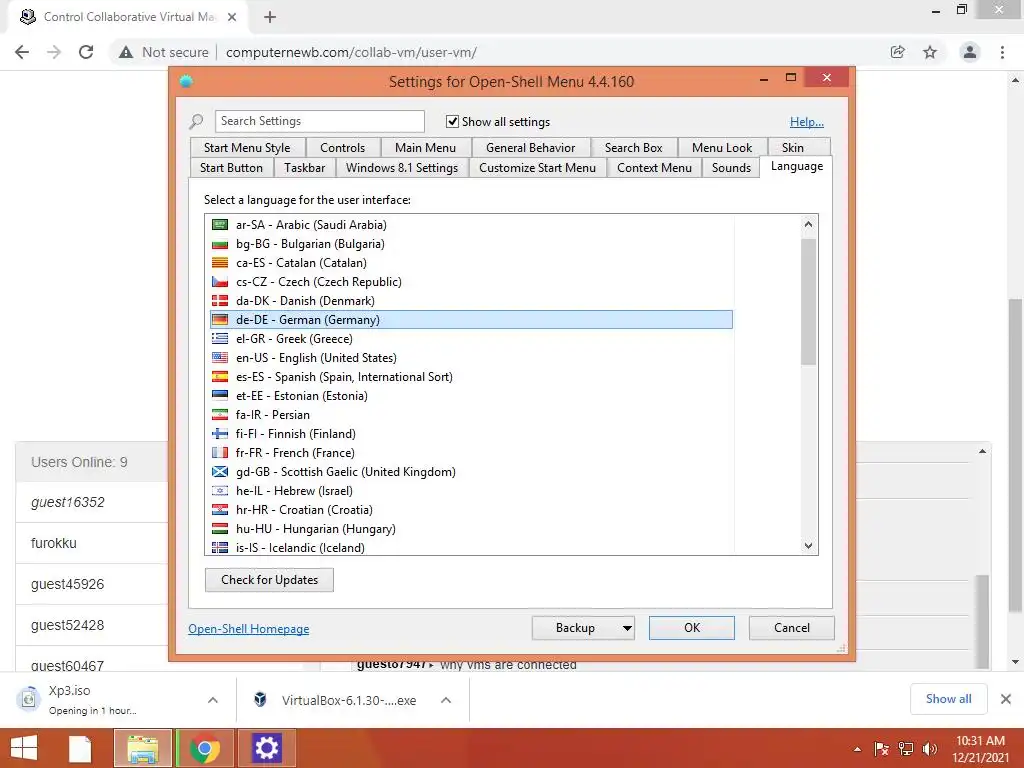Close the downloads bar
This screenshot has width=1024, height=768.
tap(1006, 699)
